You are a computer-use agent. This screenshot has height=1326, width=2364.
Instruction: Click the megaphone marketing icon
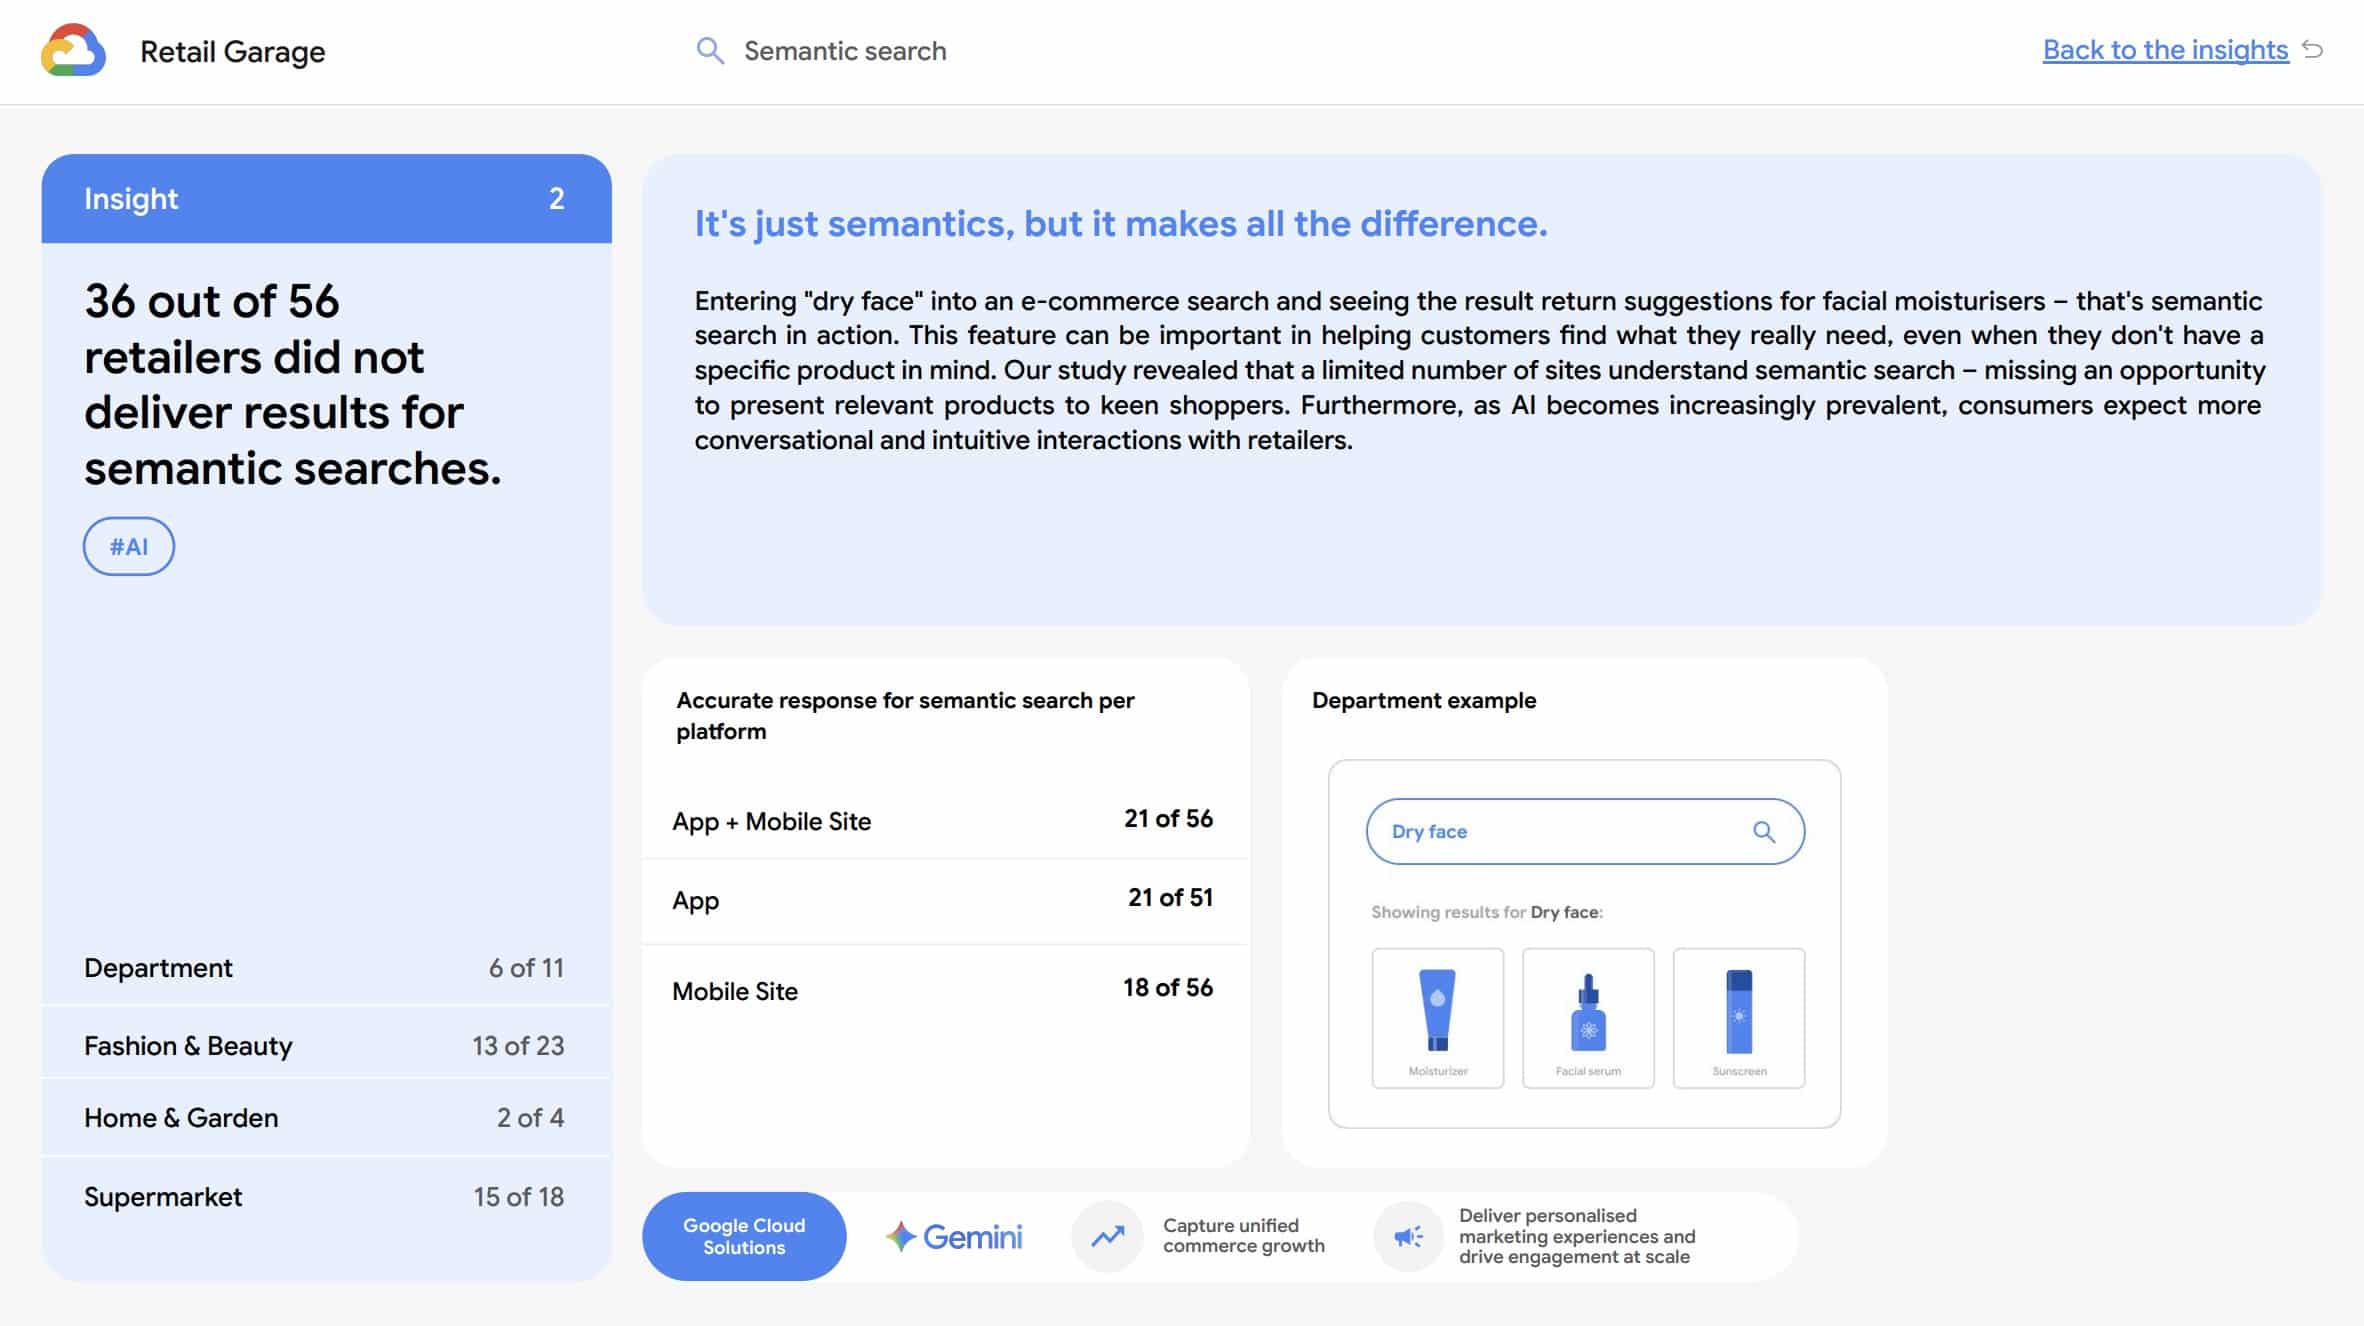pos(1408,1237)
